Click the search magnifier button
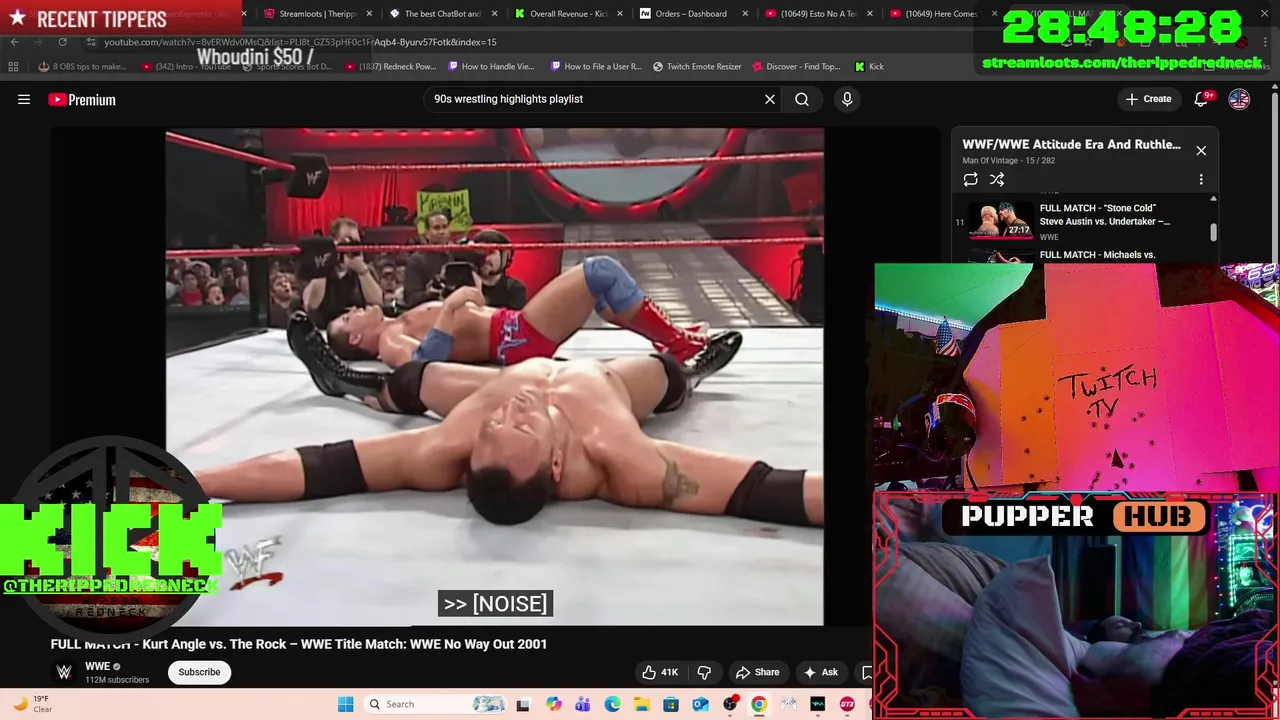1280x720 pixels. [x=802, y=99]
